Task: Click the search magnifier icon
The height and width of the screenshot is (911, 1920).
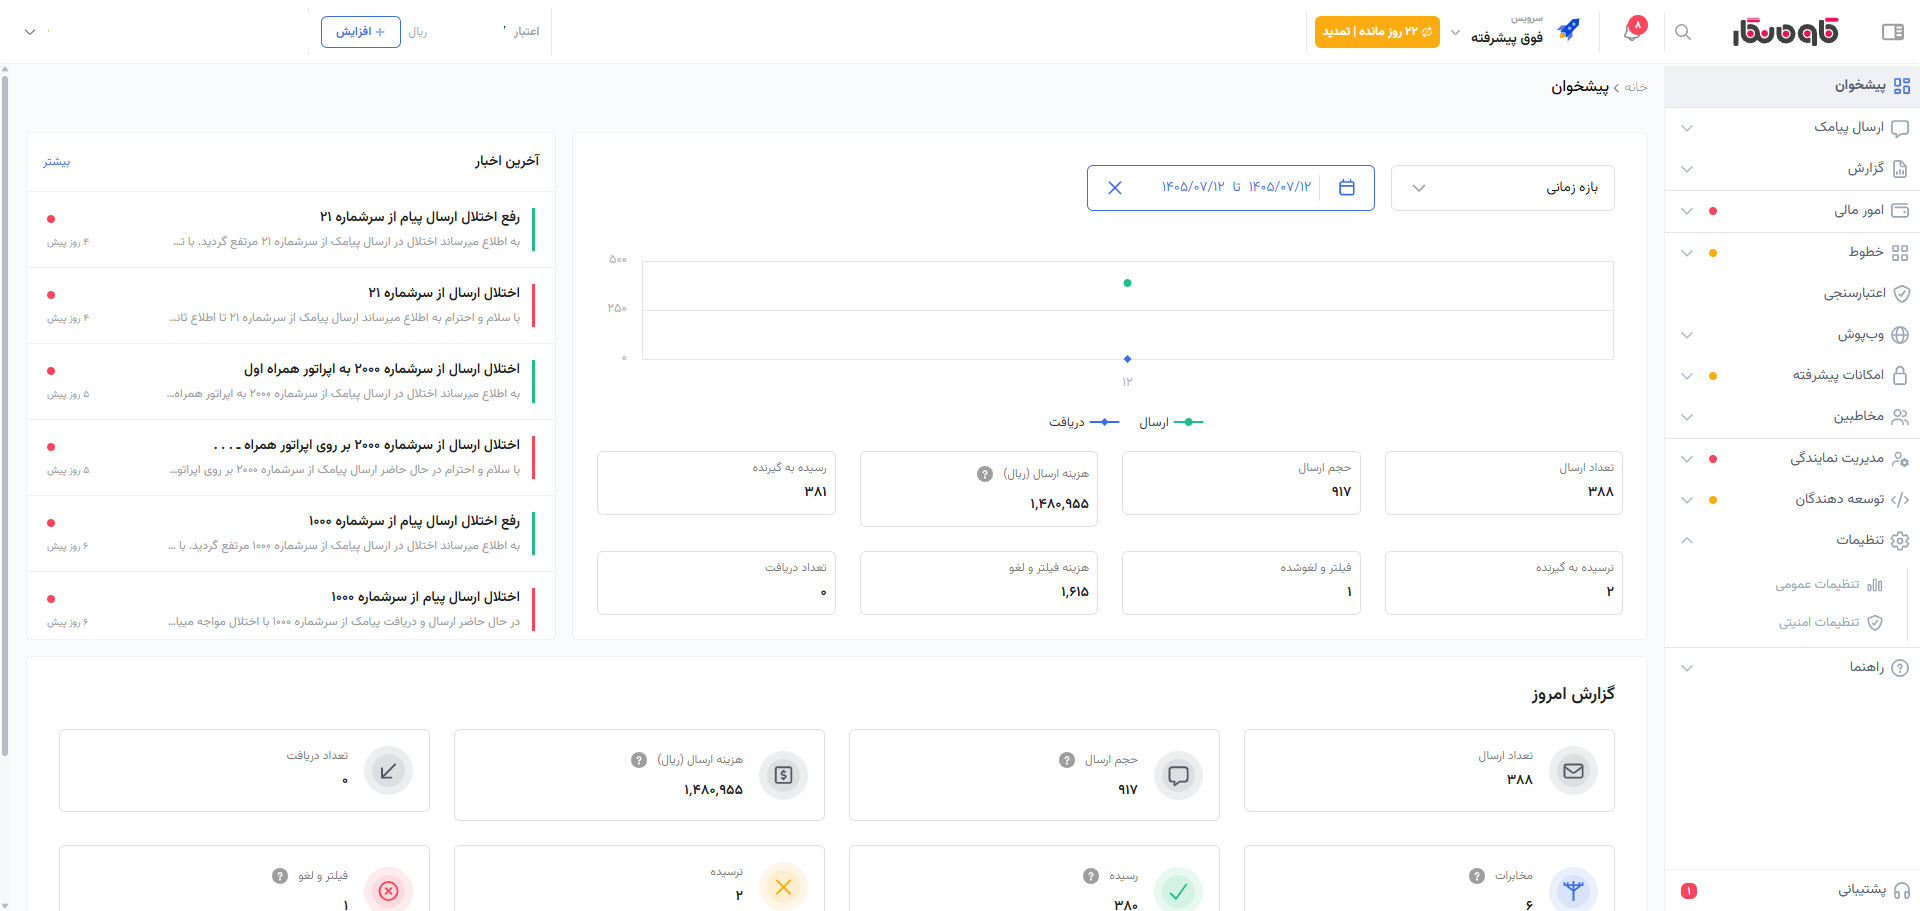Action: [x=1683, y=32]
